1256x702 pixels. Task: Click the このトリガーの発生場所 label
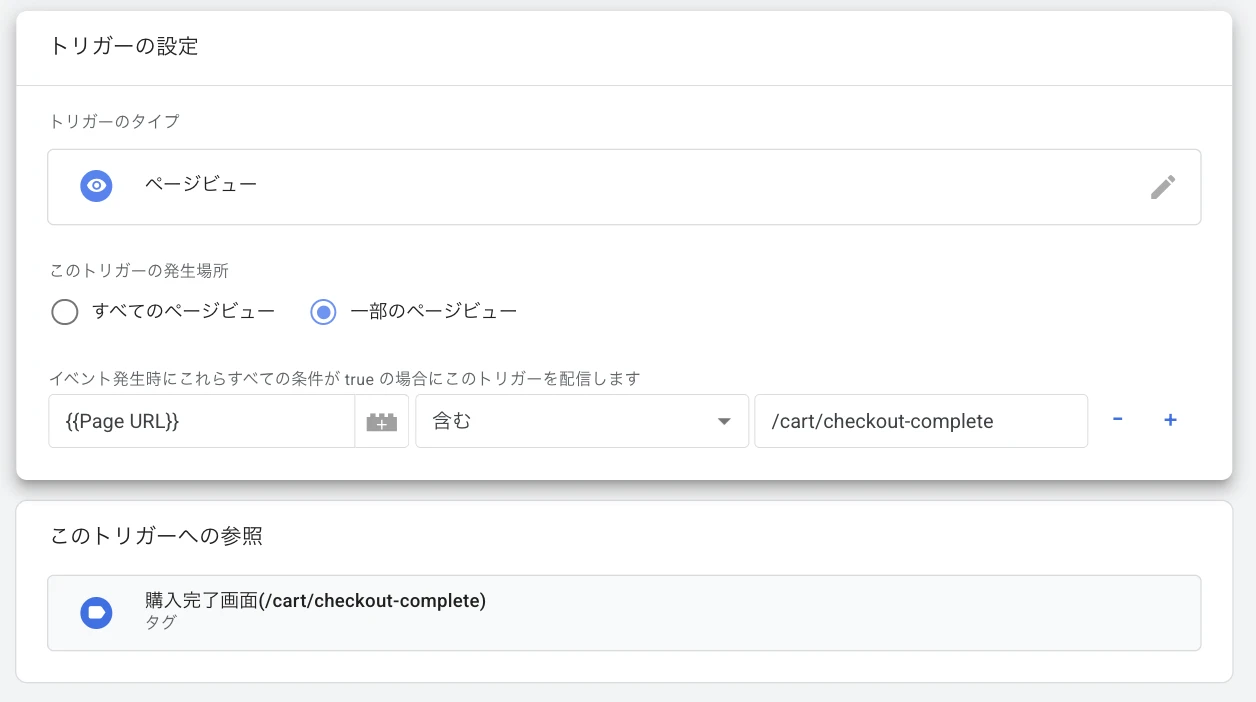[x=140, y=271]
